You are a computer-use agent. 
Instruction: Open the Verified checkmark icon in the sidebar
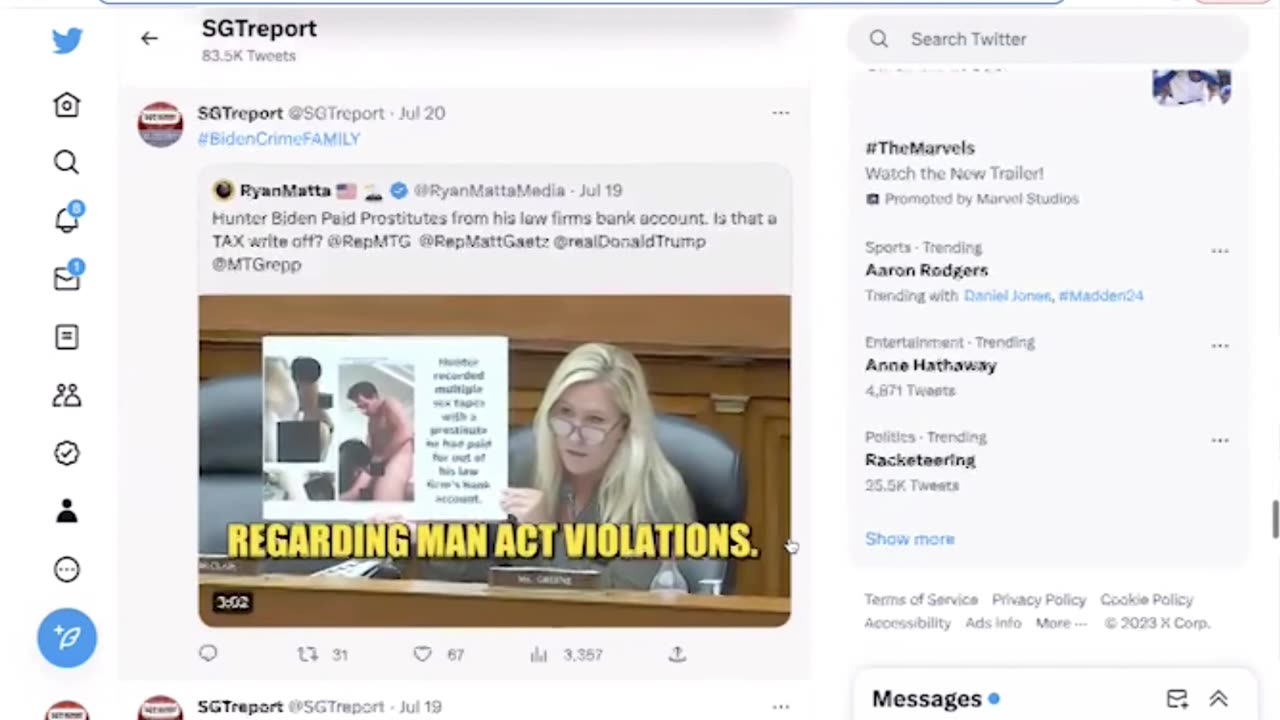tap(67, 453)
